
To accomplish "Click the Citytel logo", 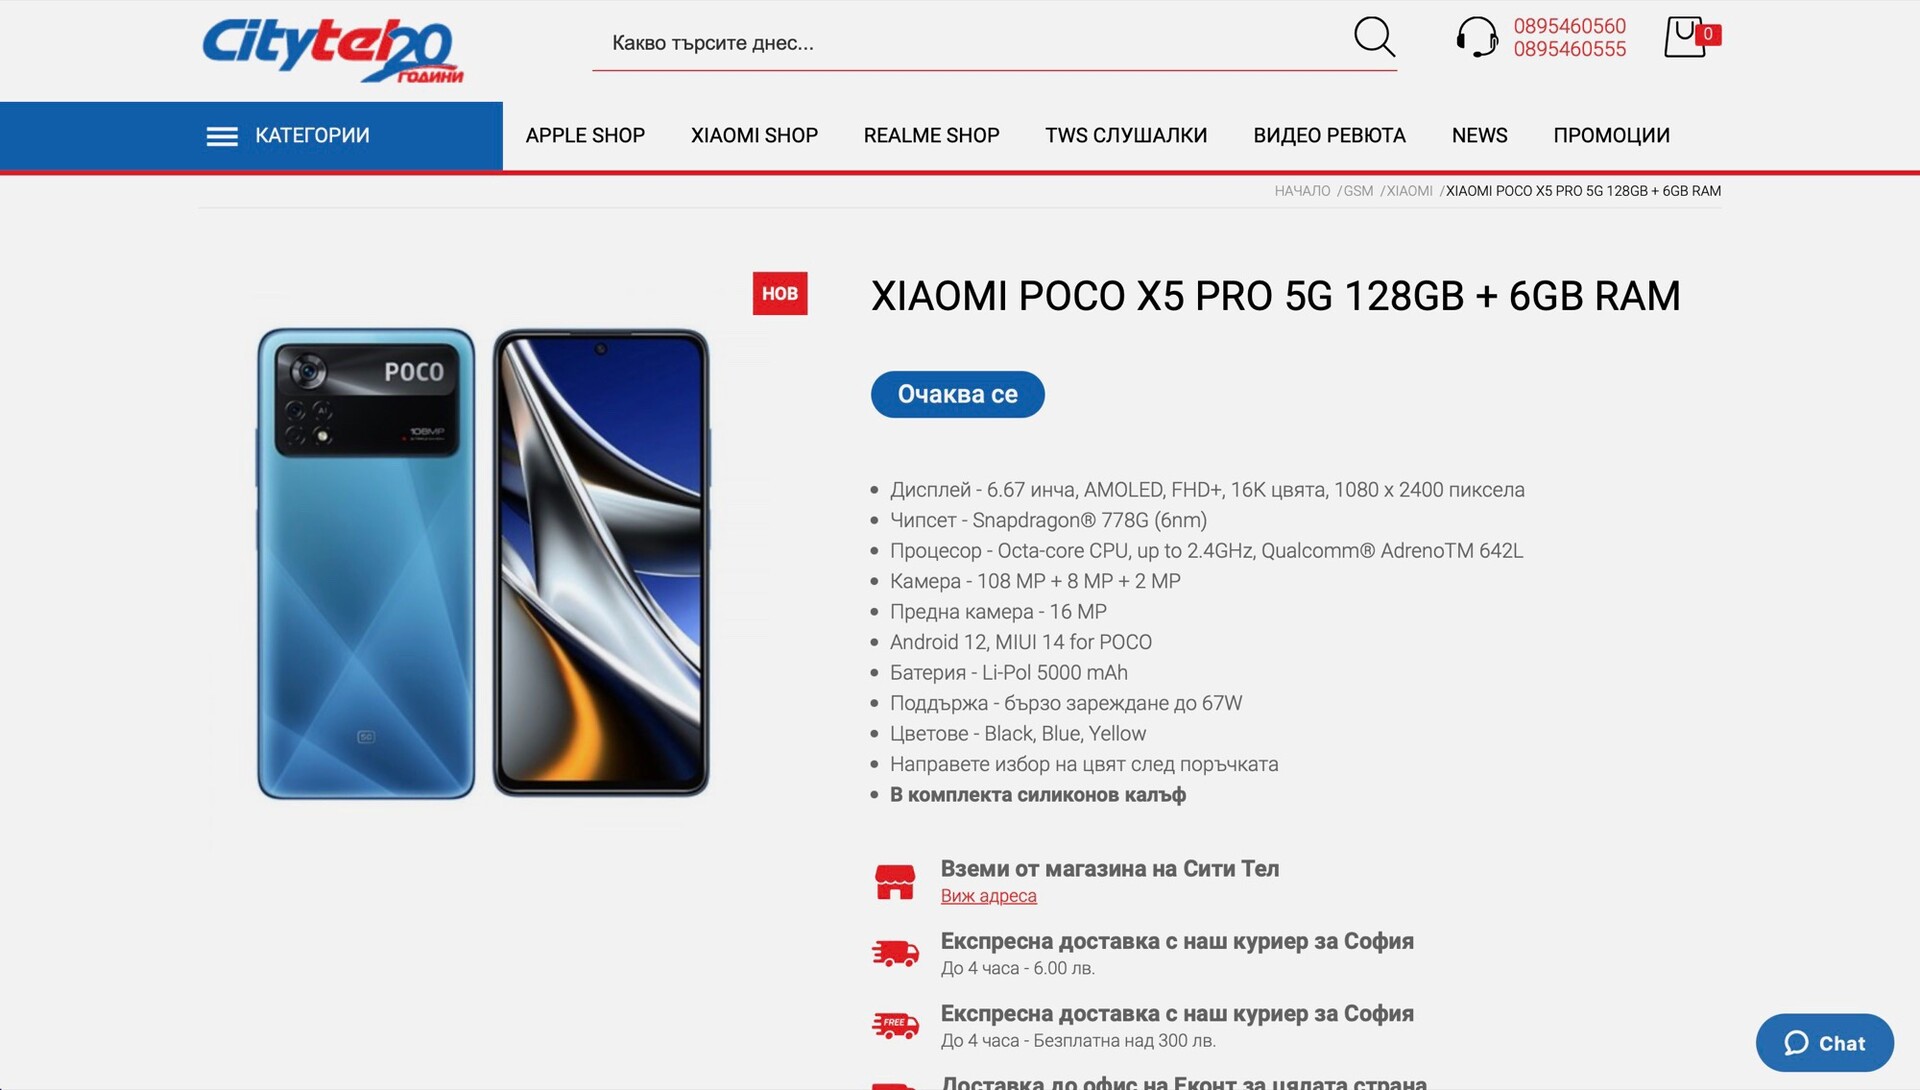I will click(x=332, y=50).
